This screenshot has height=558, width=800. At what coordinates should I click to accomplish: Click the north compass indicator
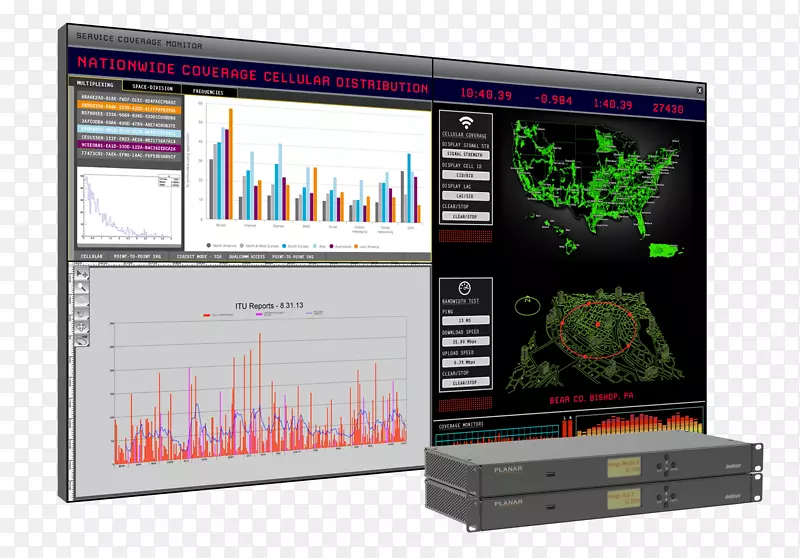pos(528,305)
